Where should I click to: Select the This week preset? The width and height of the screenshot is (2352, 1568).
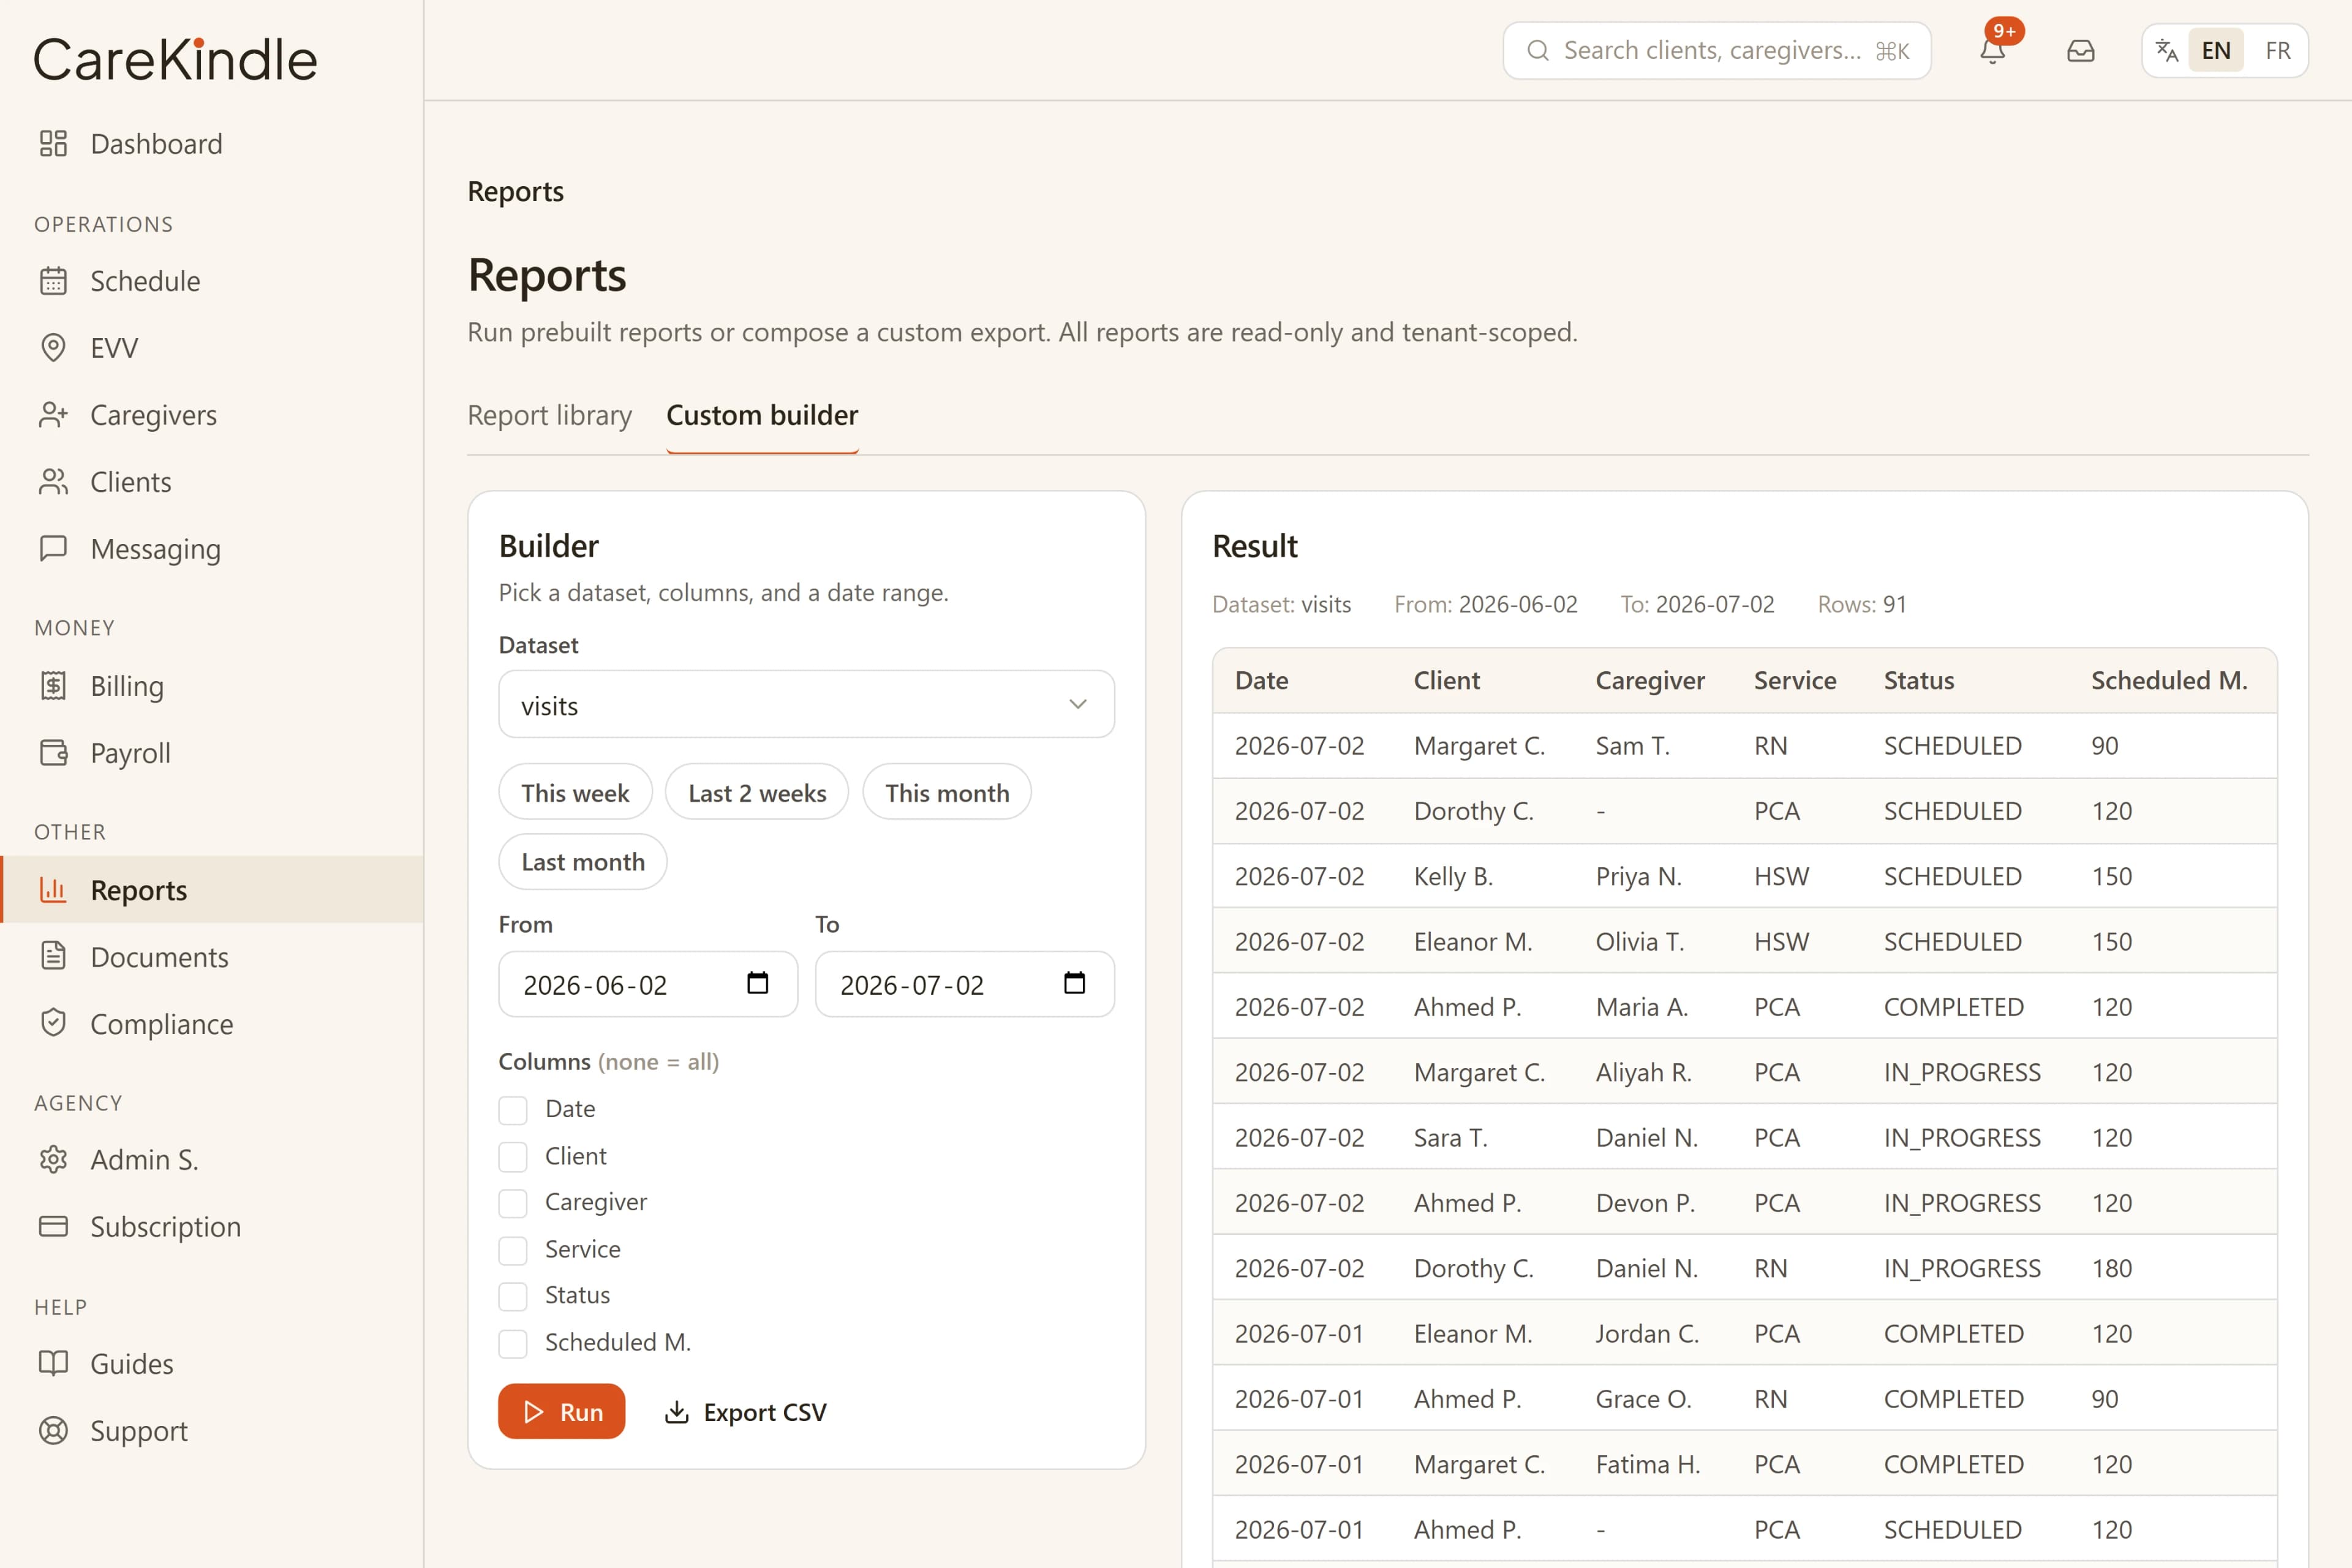pos(575,792)
